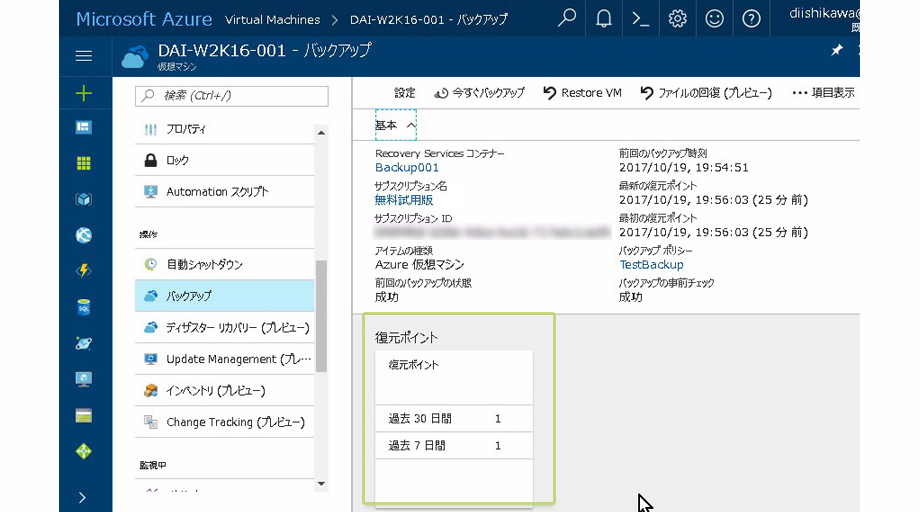The image size is (920, 512).
Task: Click the green plus new resource icon
Action: [84, 93]
